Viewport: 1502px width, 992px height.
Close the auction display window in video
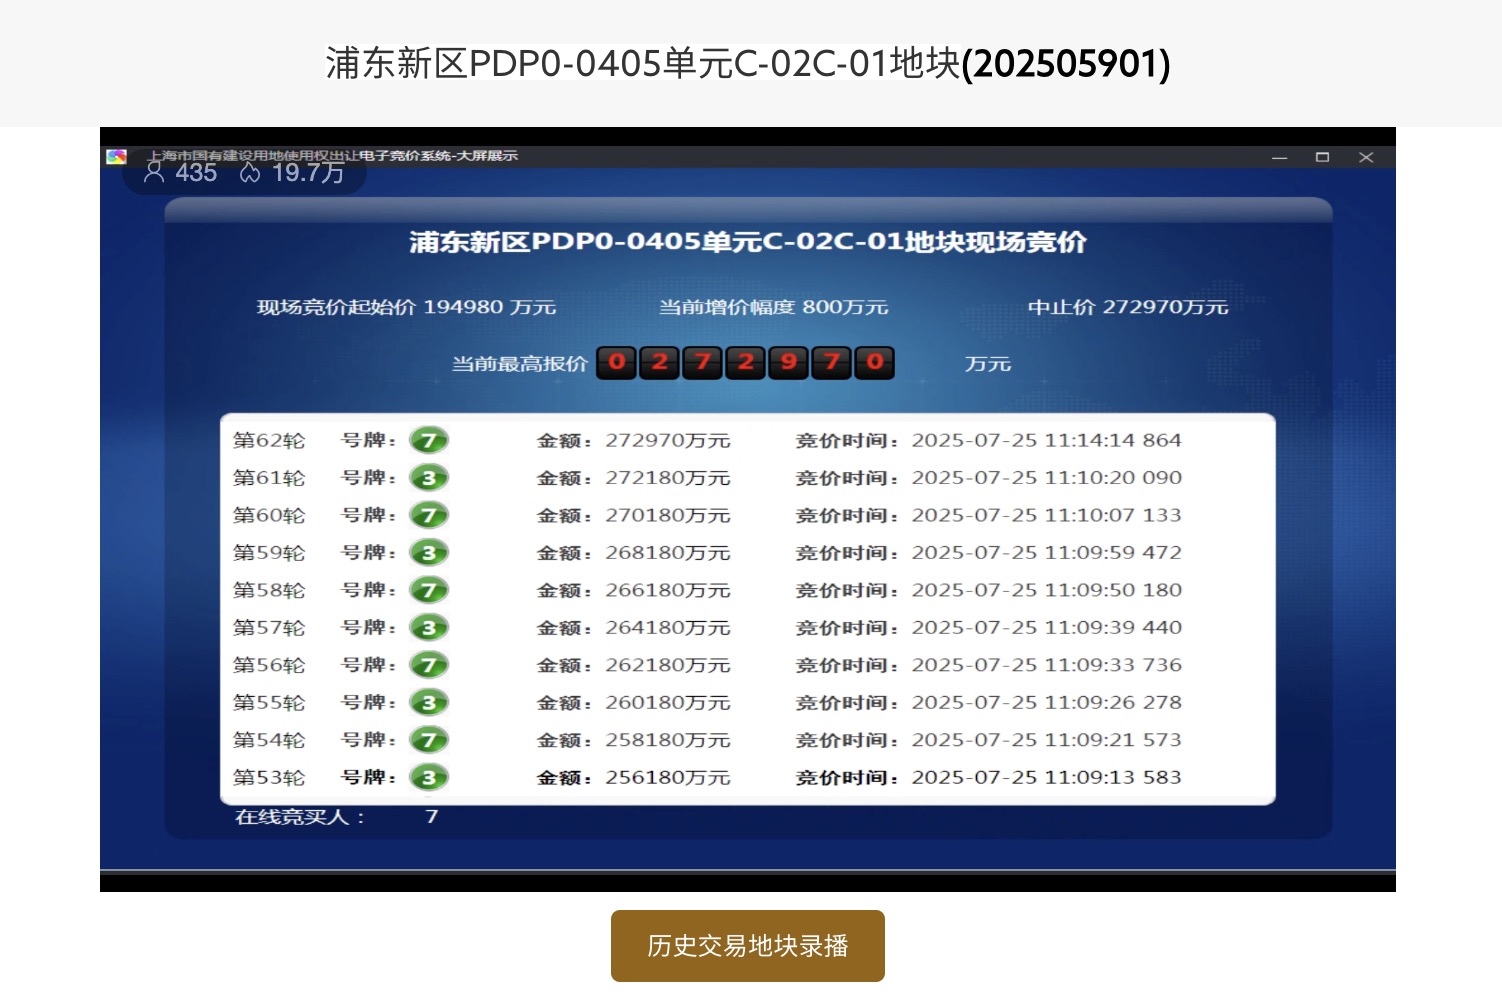(x=1366, y=158)
